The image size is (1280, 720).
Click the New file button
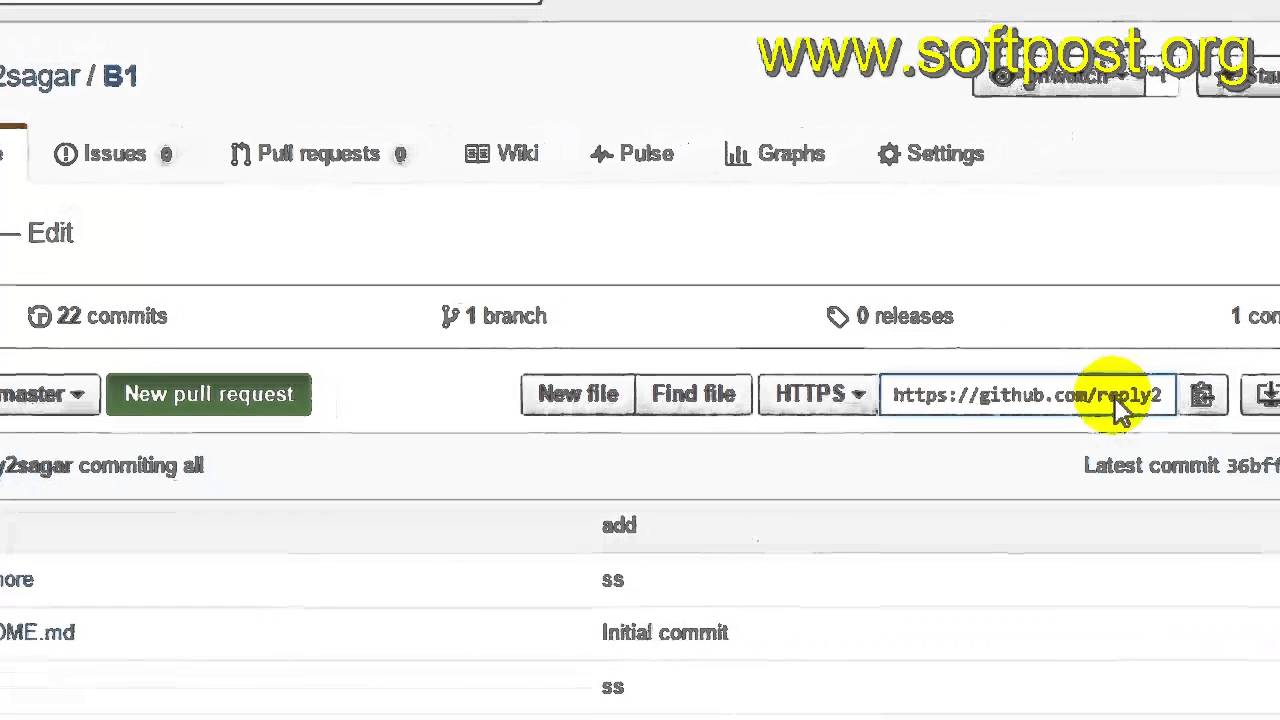pyautogui.click(x=578, y=395)
